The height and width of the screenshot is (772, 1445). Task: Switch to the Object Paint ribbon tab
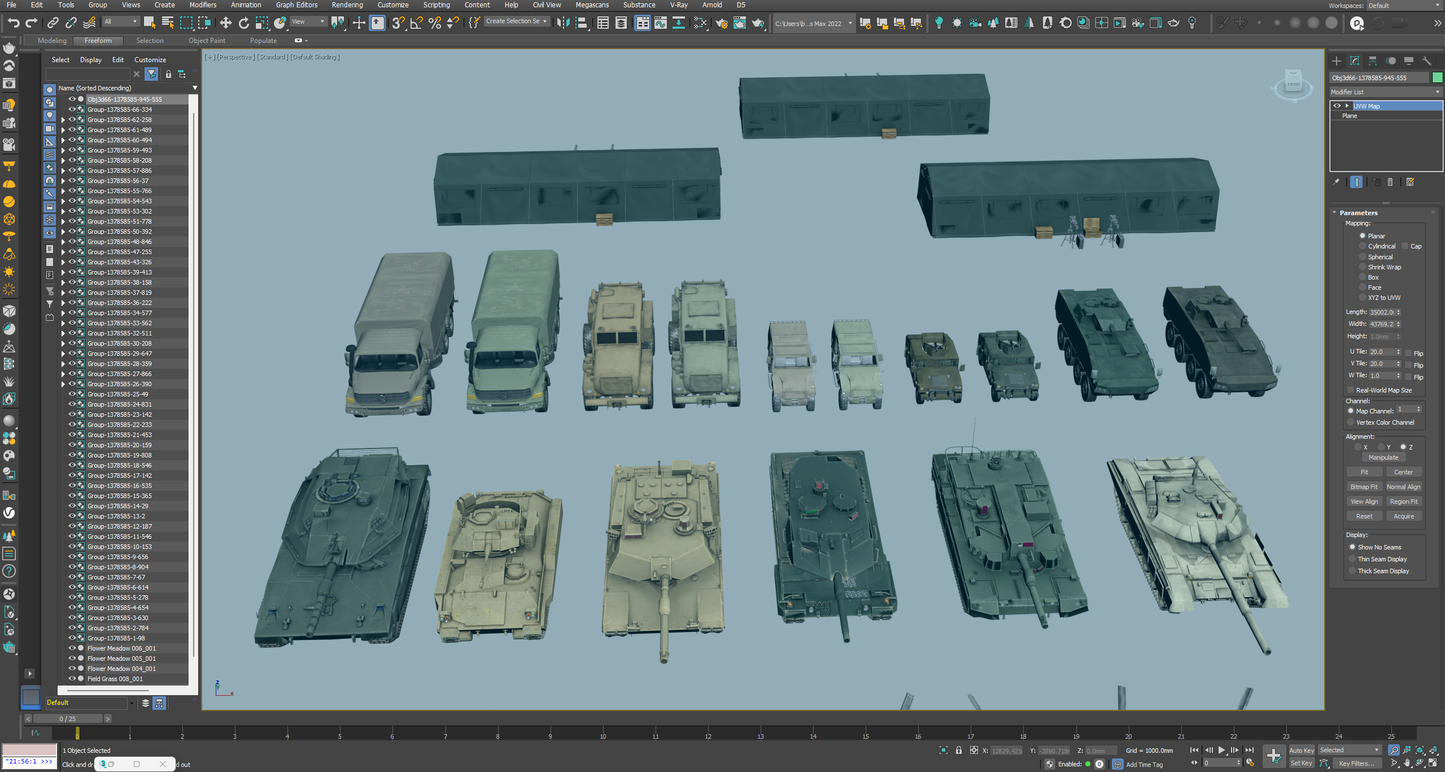coord(207,41)
